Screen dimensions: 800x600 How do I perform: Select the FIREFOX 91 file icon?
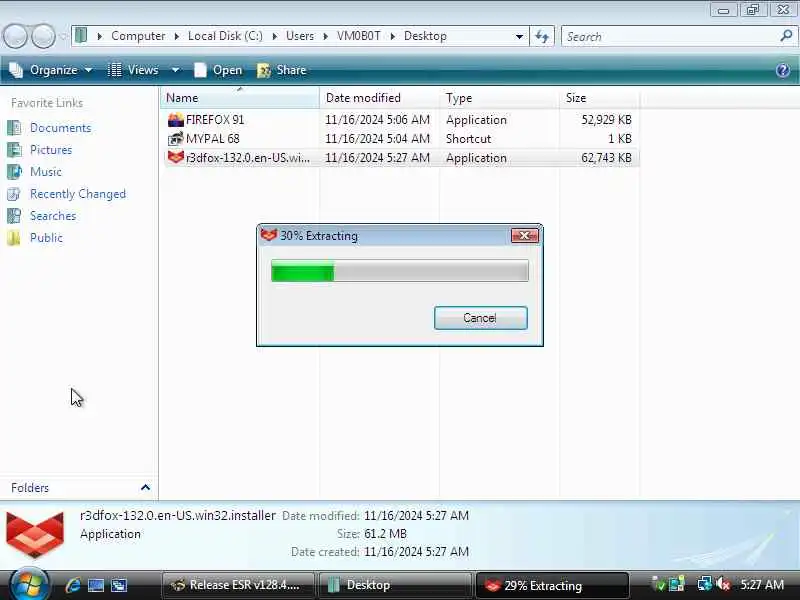point(176,120)
